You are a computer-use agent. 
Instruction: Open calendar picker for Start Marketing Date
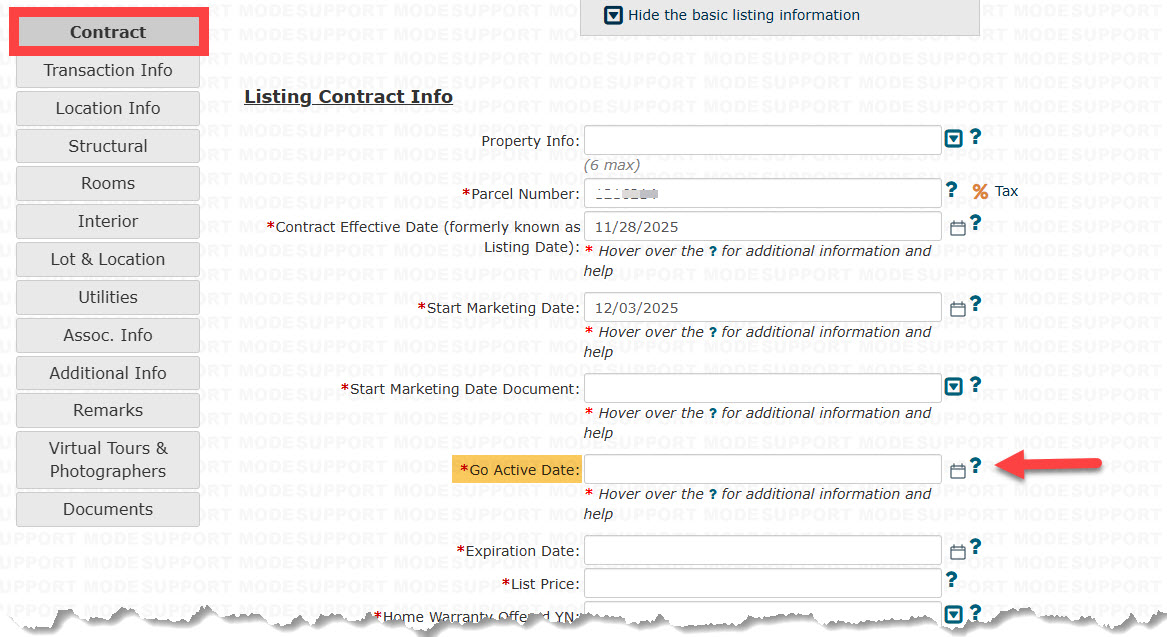pos(958,309)
